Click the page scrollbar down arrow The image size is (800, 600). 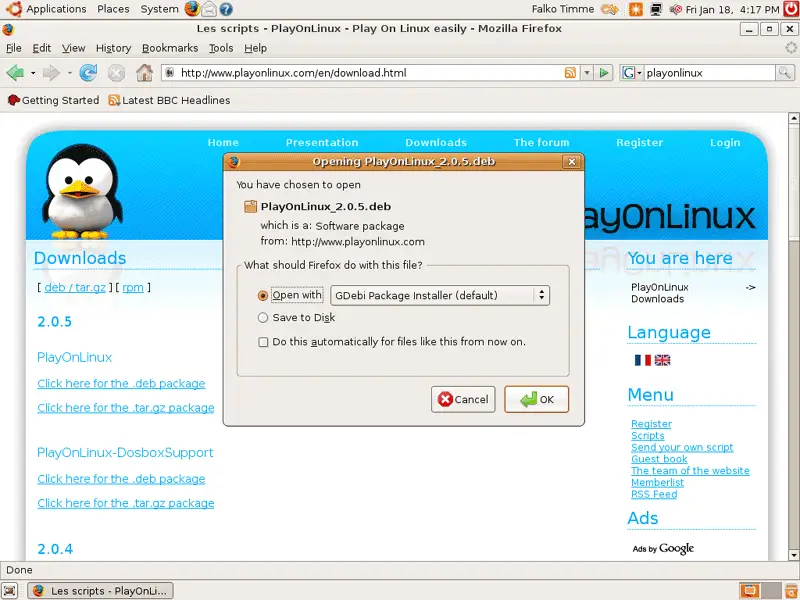tap(793, 555)
